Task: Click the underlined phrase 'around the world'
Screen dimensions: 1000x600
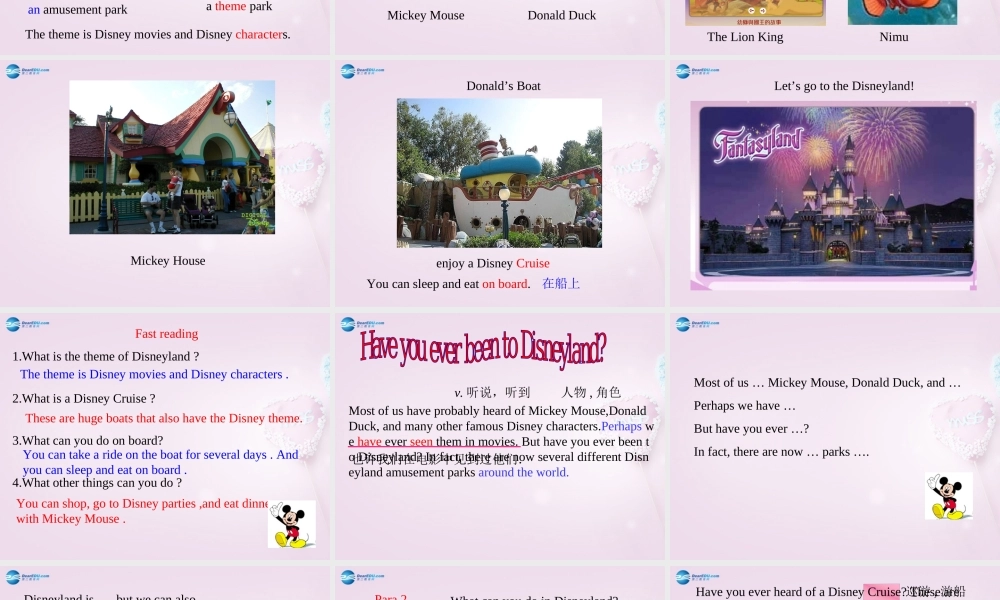Action: point(523,472)
